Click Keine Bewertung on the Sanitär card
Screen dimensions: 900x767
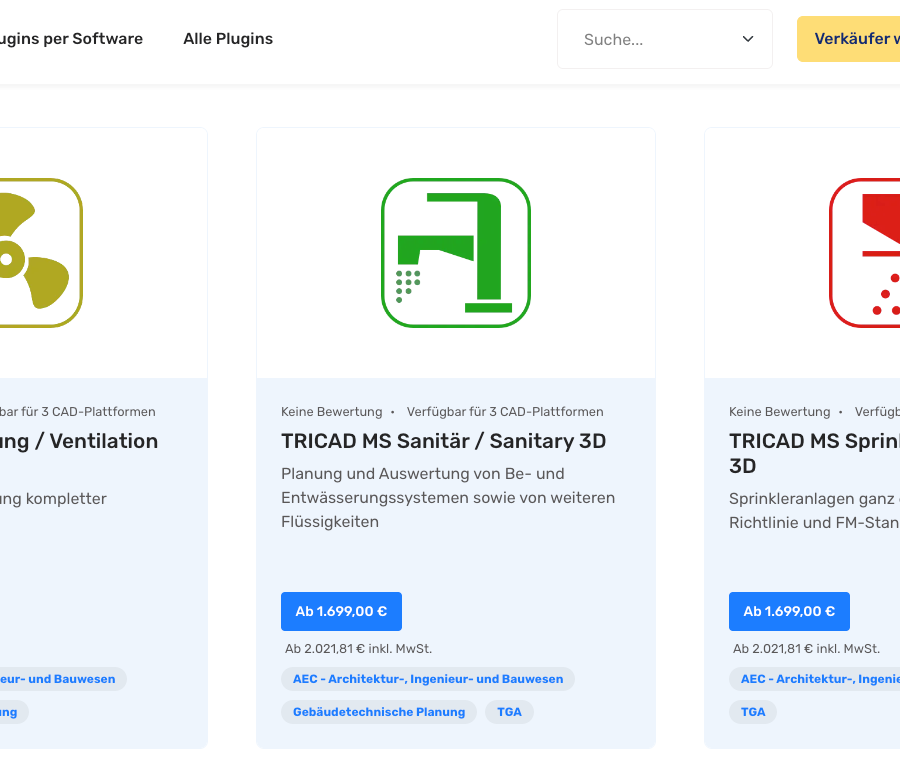(x=332, y=412)
